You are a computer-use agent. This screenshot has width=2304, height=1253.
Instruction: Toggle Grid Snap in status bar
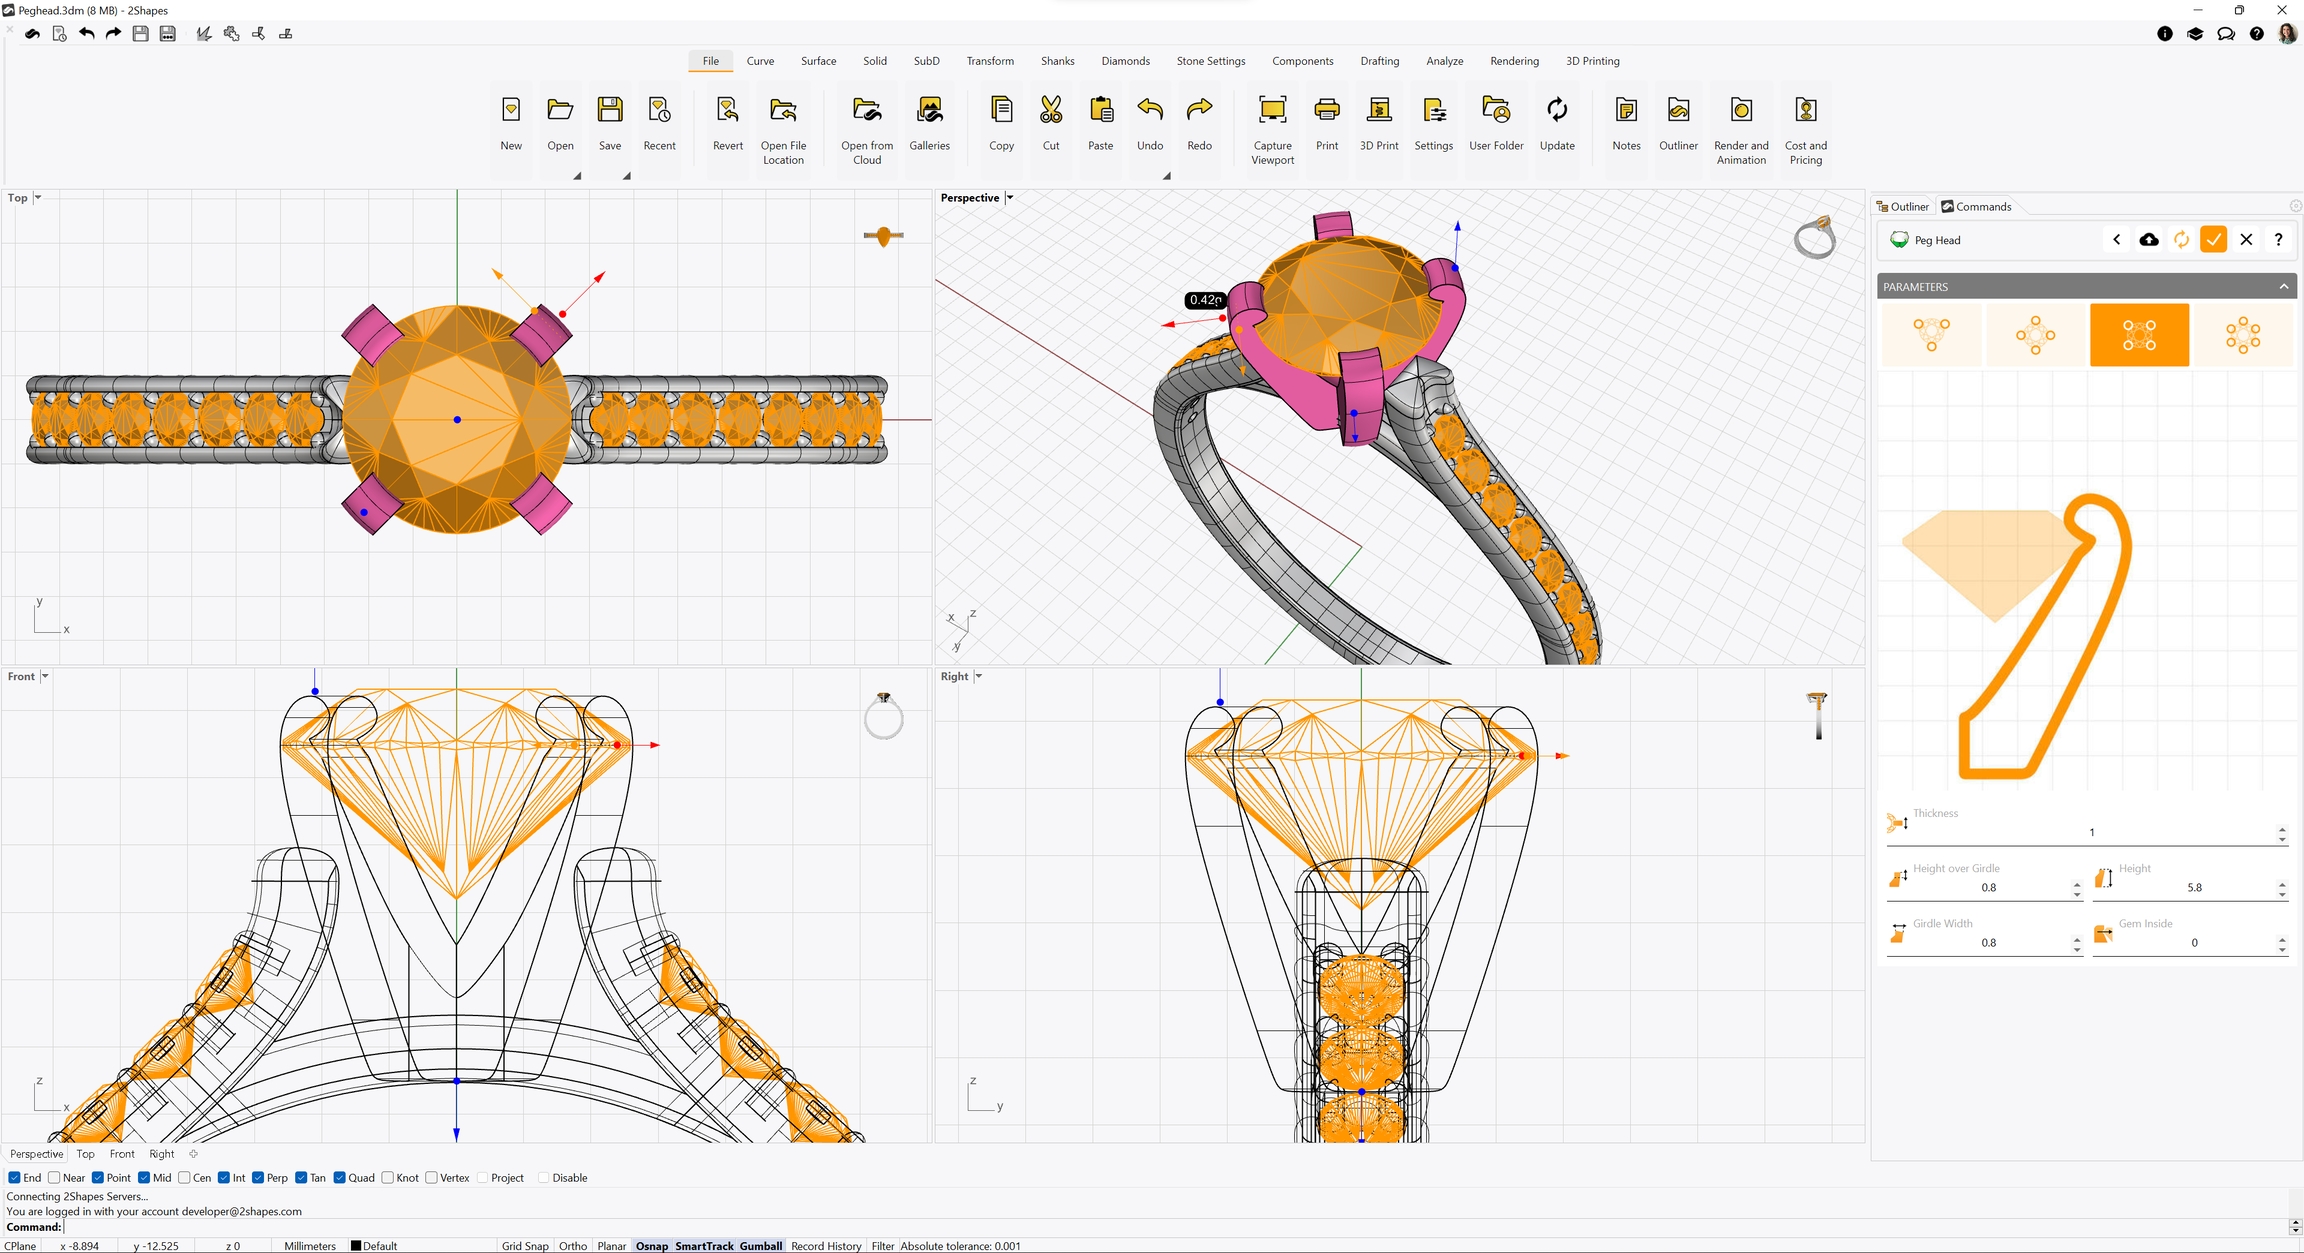(x=525, y=1246)
